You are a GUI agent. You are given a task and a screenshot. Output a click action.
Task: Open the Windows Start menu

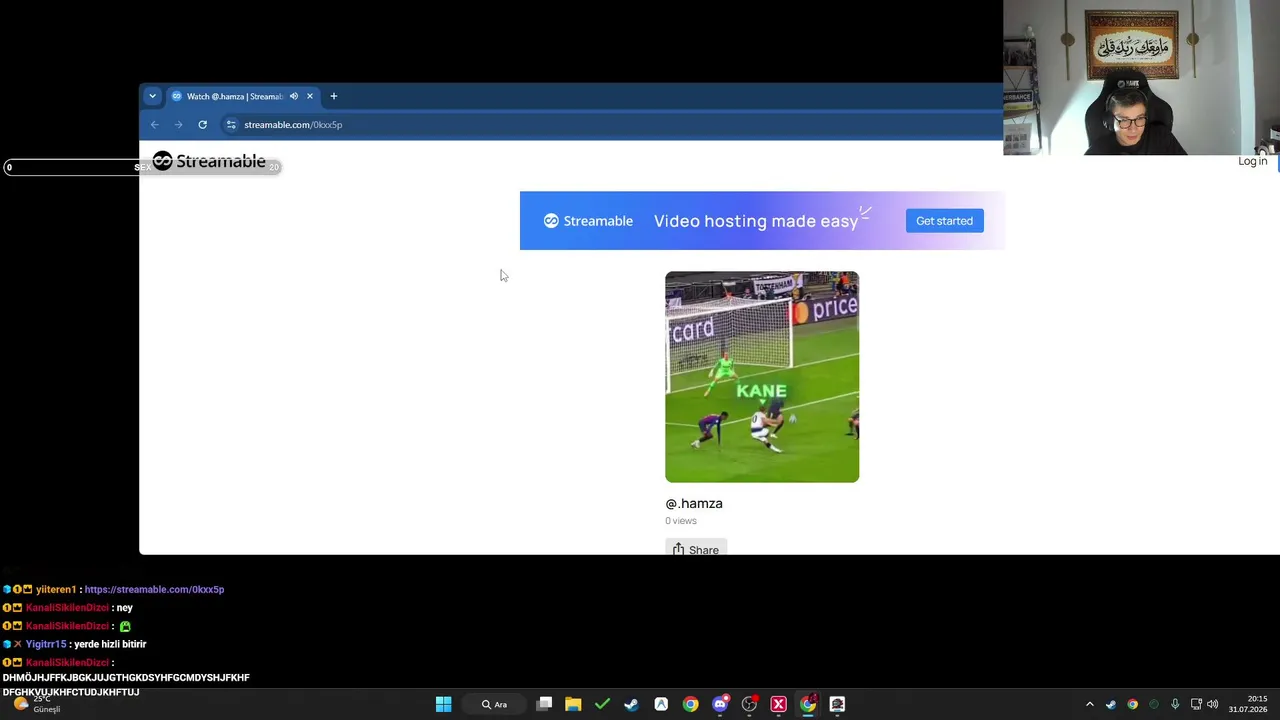pos(443,704)
